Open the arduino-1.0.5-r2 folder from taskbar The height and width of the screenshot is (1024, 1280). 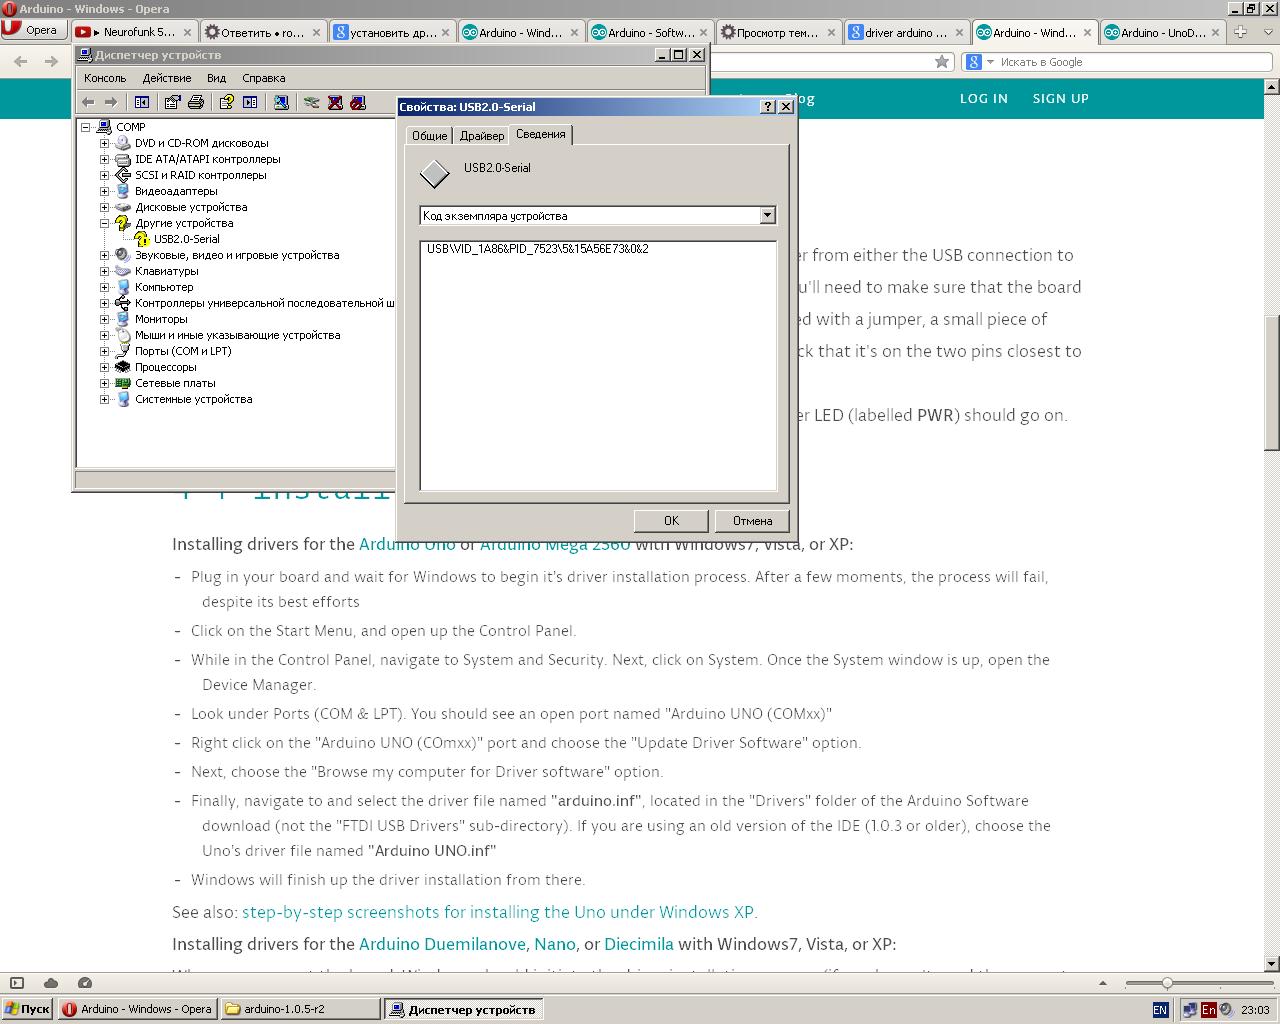point(300,1009)
